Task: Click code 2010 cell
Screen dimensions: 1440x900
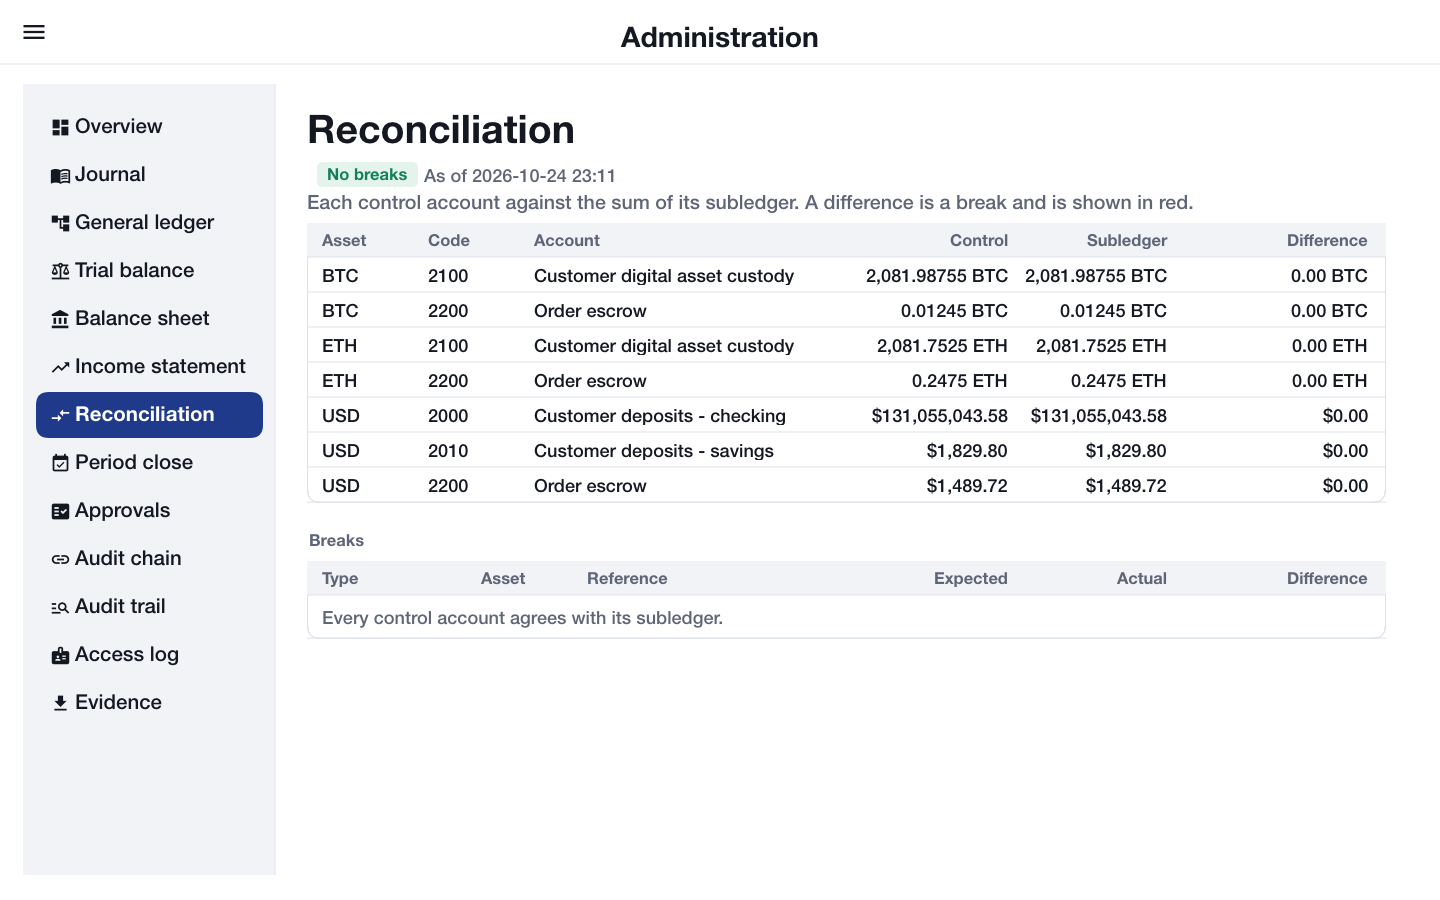Action: pos(448,451)
